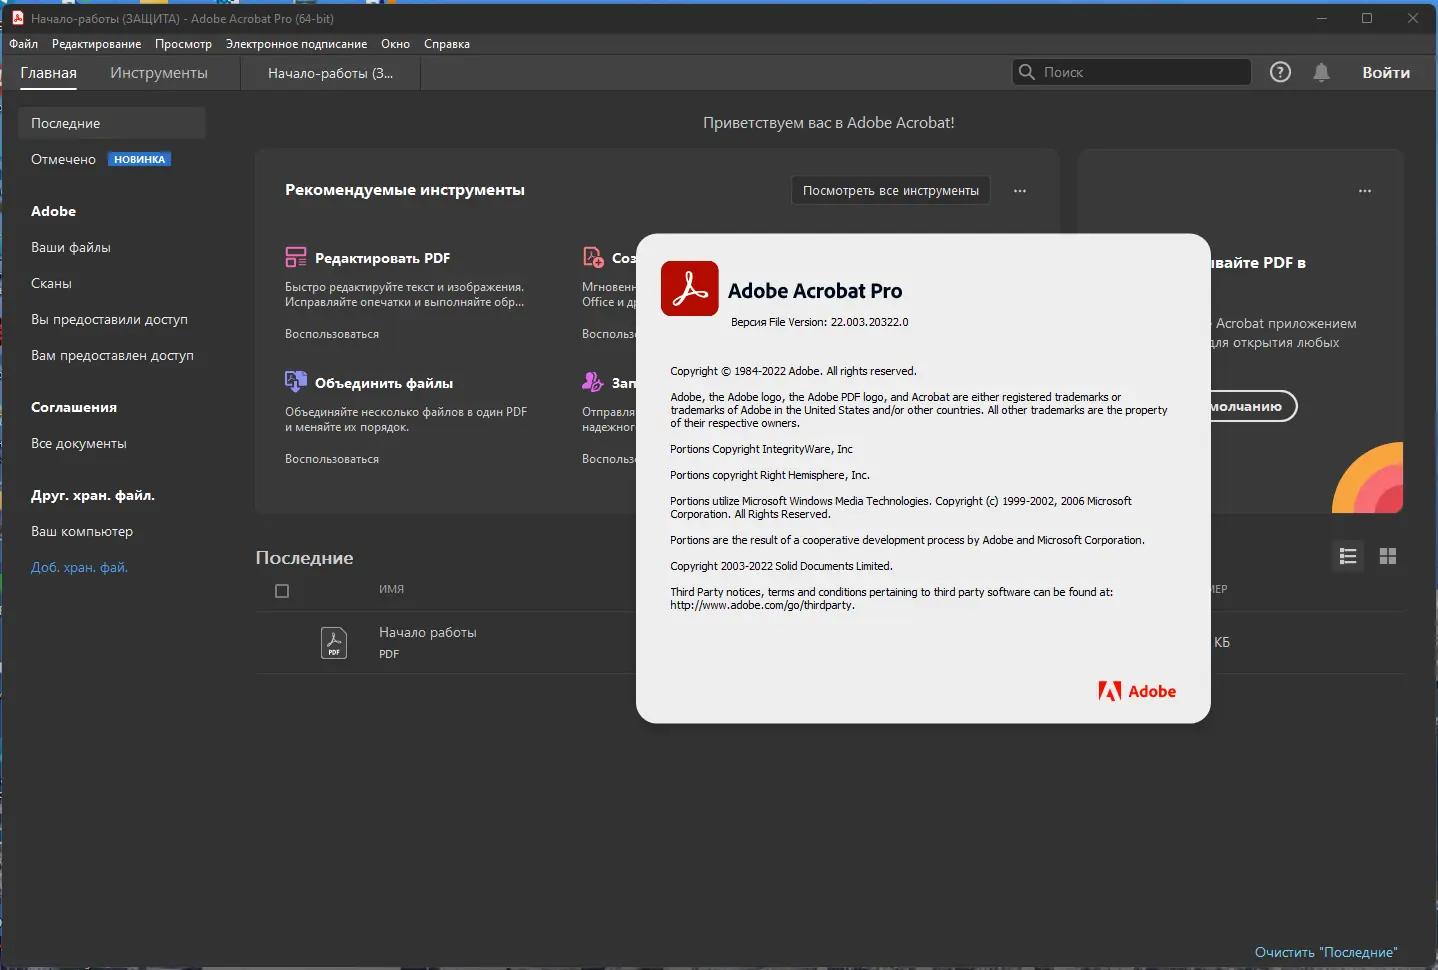Viewport: 1438px width, 970px height.
Task: Open Ваш компьютер in the sidebar
Action: (82, 531)
